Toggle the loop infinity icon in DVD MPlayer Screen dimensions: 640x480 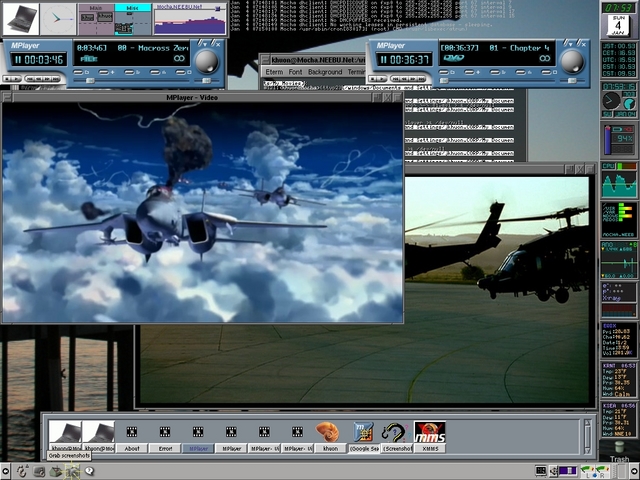click(545, 58)
